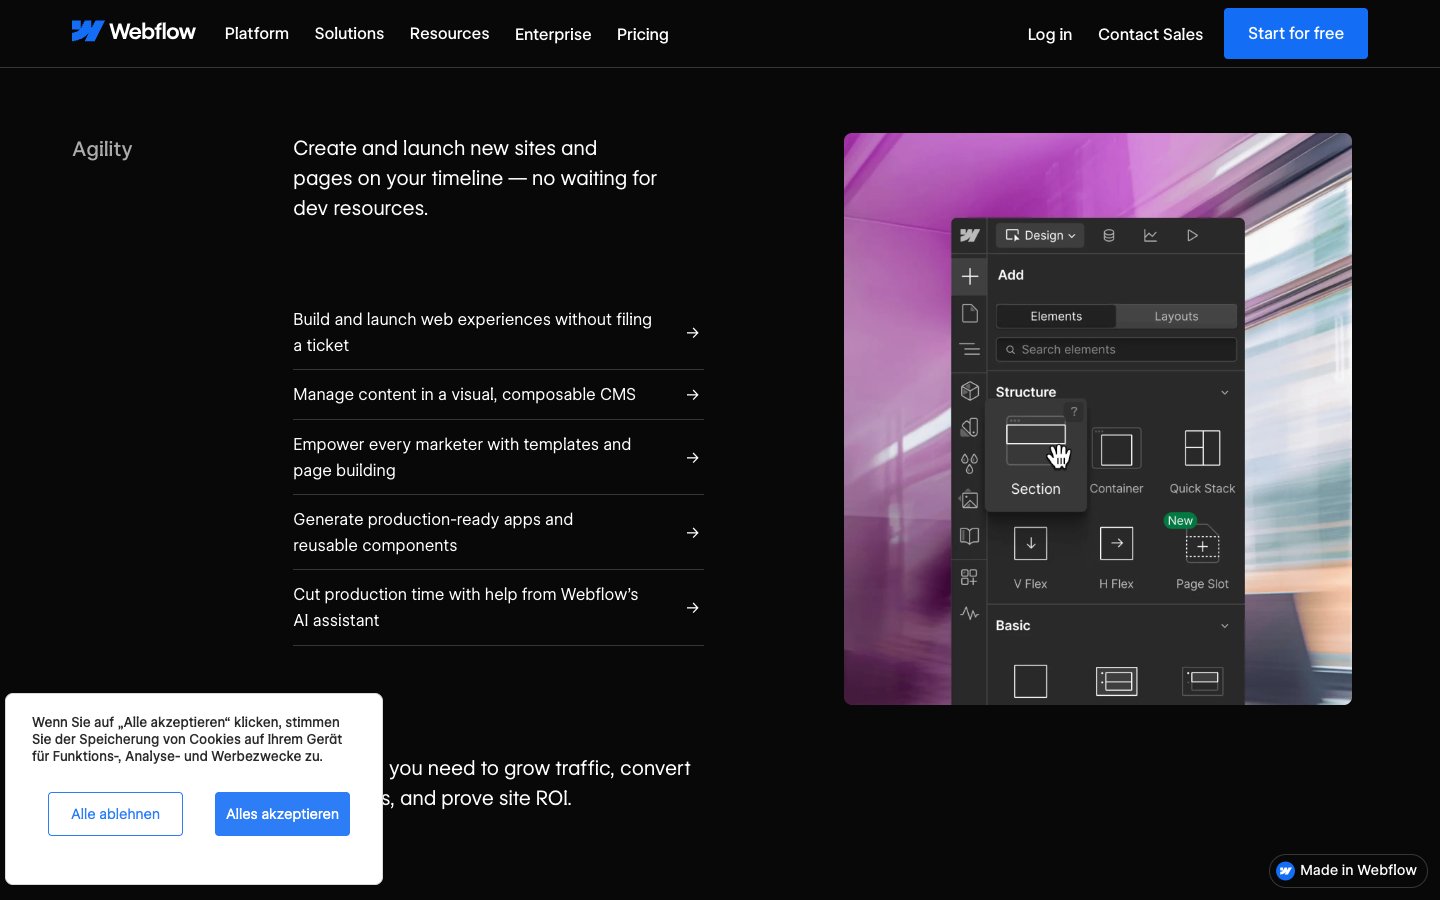Click the Webflow logo in the header
Screen dimensions: 1440x900
133,32
